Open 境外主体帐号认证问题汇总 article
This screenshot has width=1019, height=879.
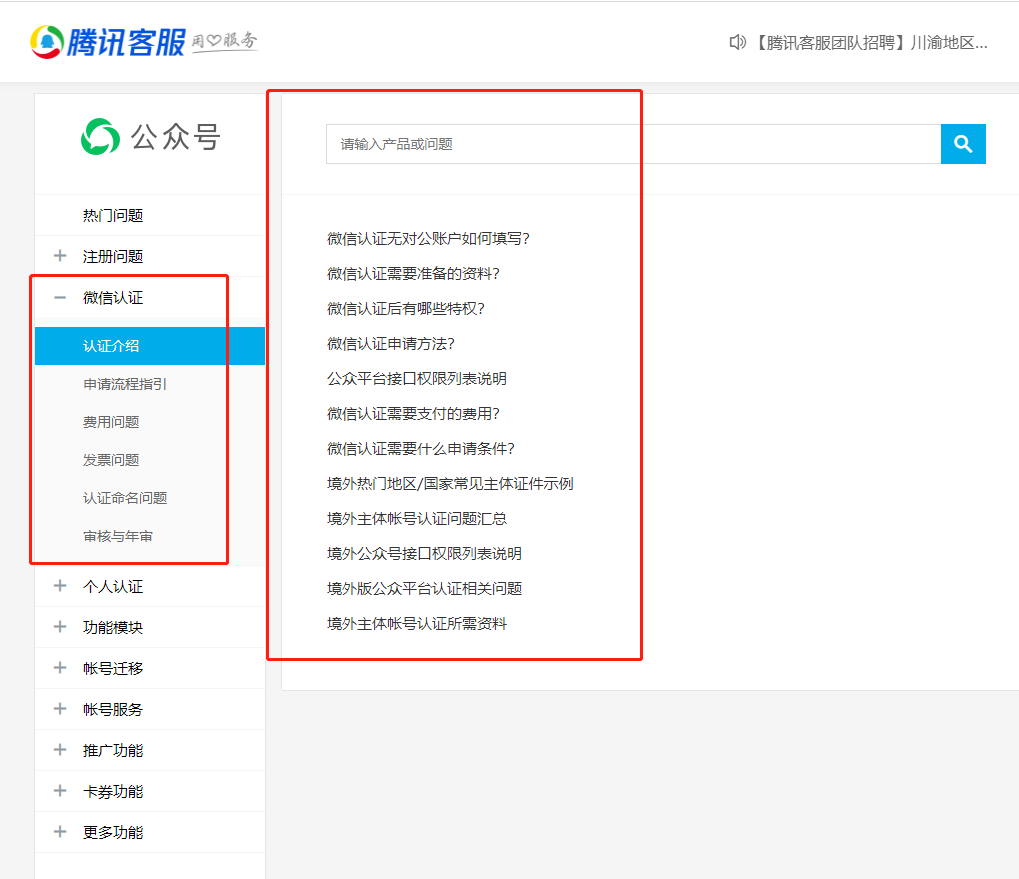tap(417, 519)
